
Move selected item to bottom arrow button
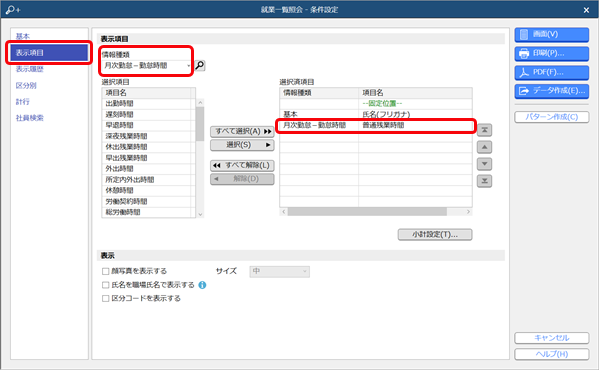coord(484,181)
